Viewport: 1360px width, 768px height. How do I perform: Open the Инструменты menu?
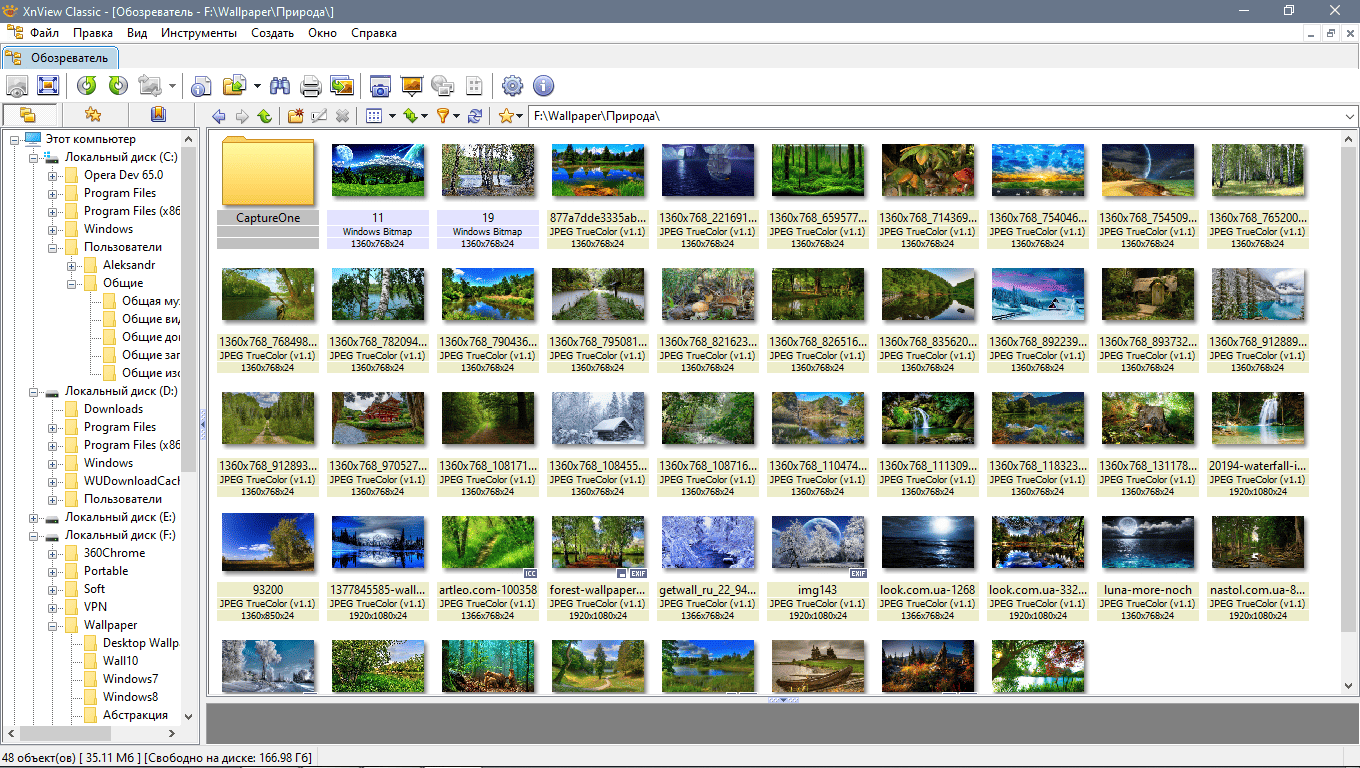[199, 33]
